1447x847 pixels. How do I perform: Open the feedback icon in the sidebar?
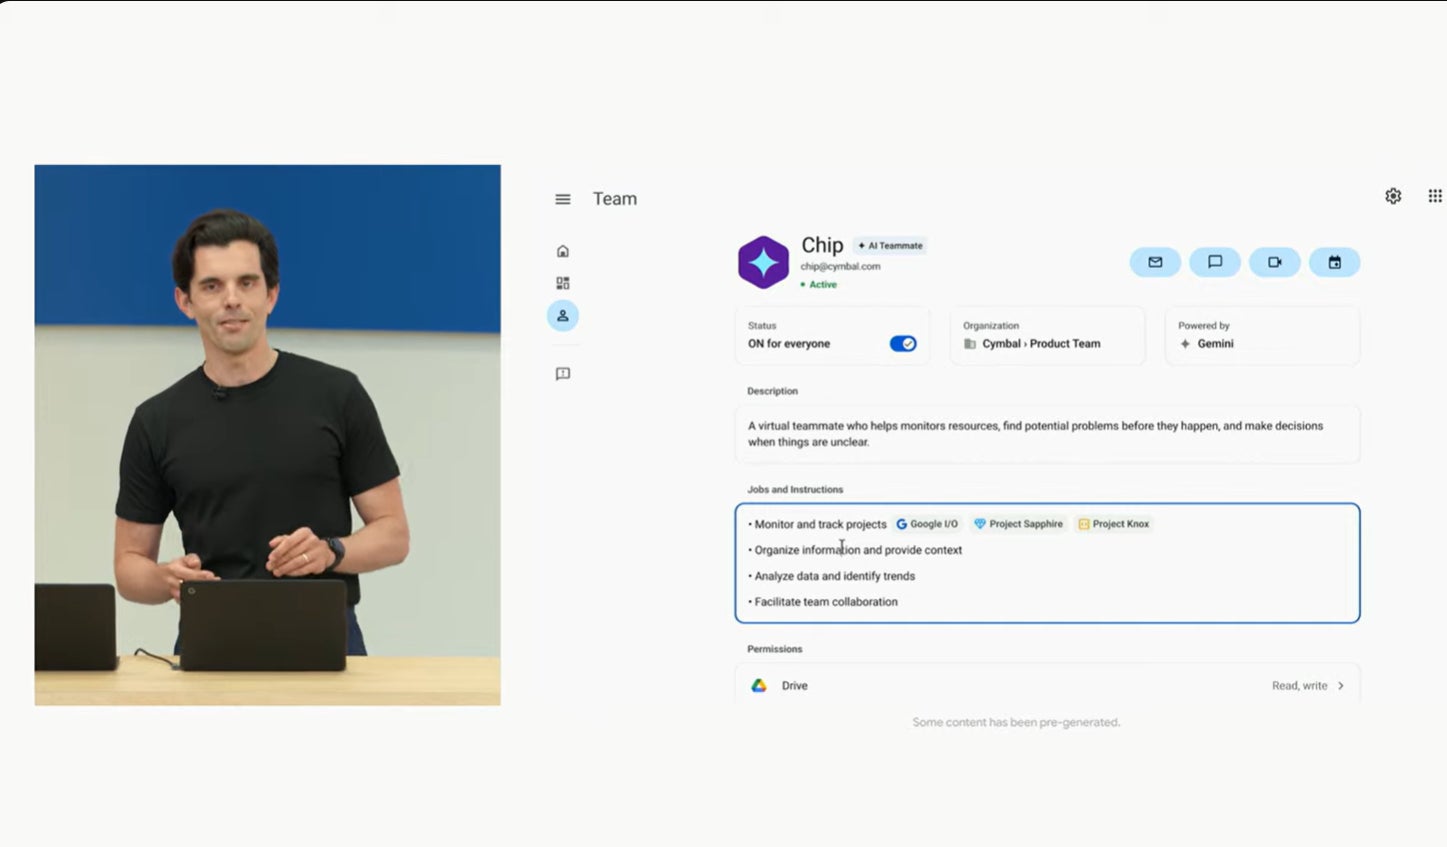click(562, 373)
